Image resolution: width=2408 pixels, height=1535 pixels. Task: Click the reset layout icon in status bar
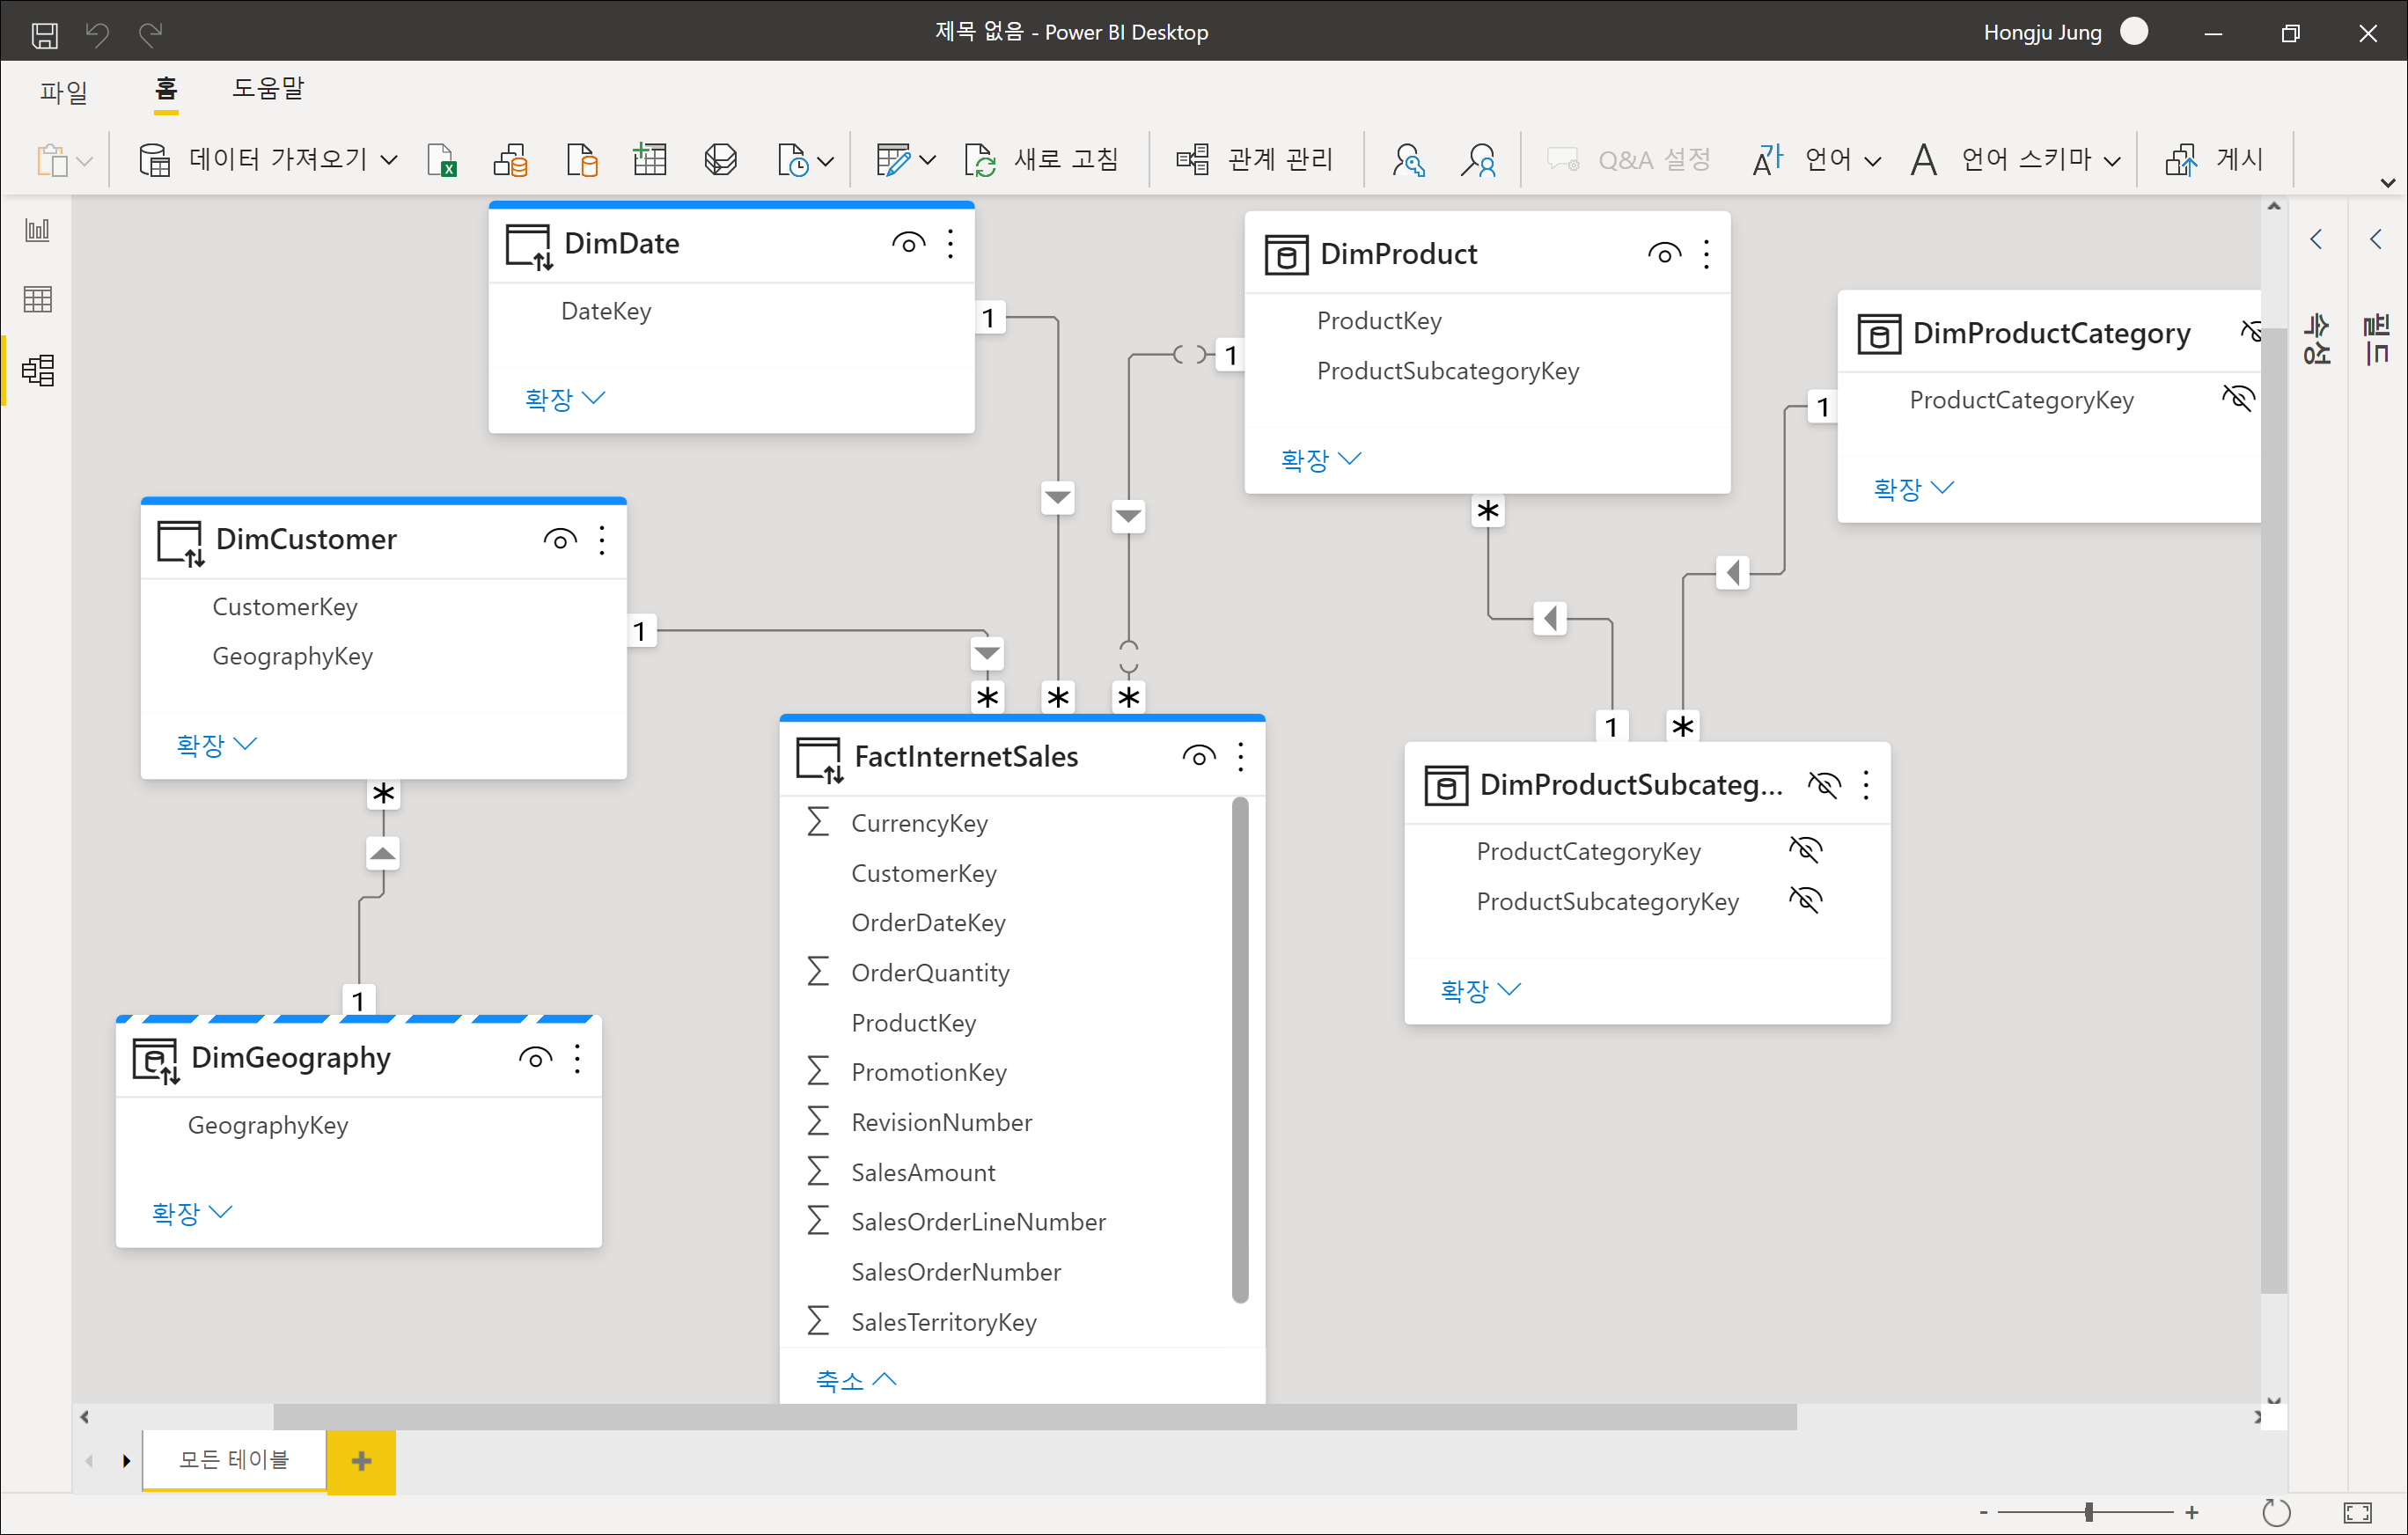tap(2276, 1512)
